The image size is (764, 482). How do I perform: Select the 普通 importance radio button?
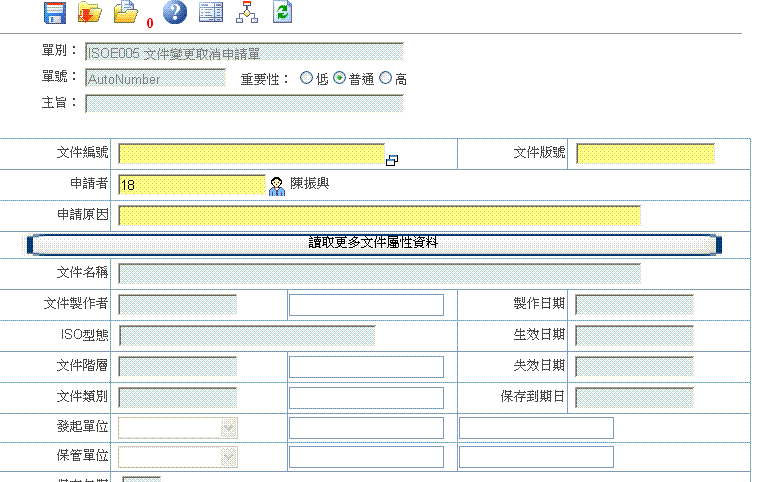(x=339, y=78)
